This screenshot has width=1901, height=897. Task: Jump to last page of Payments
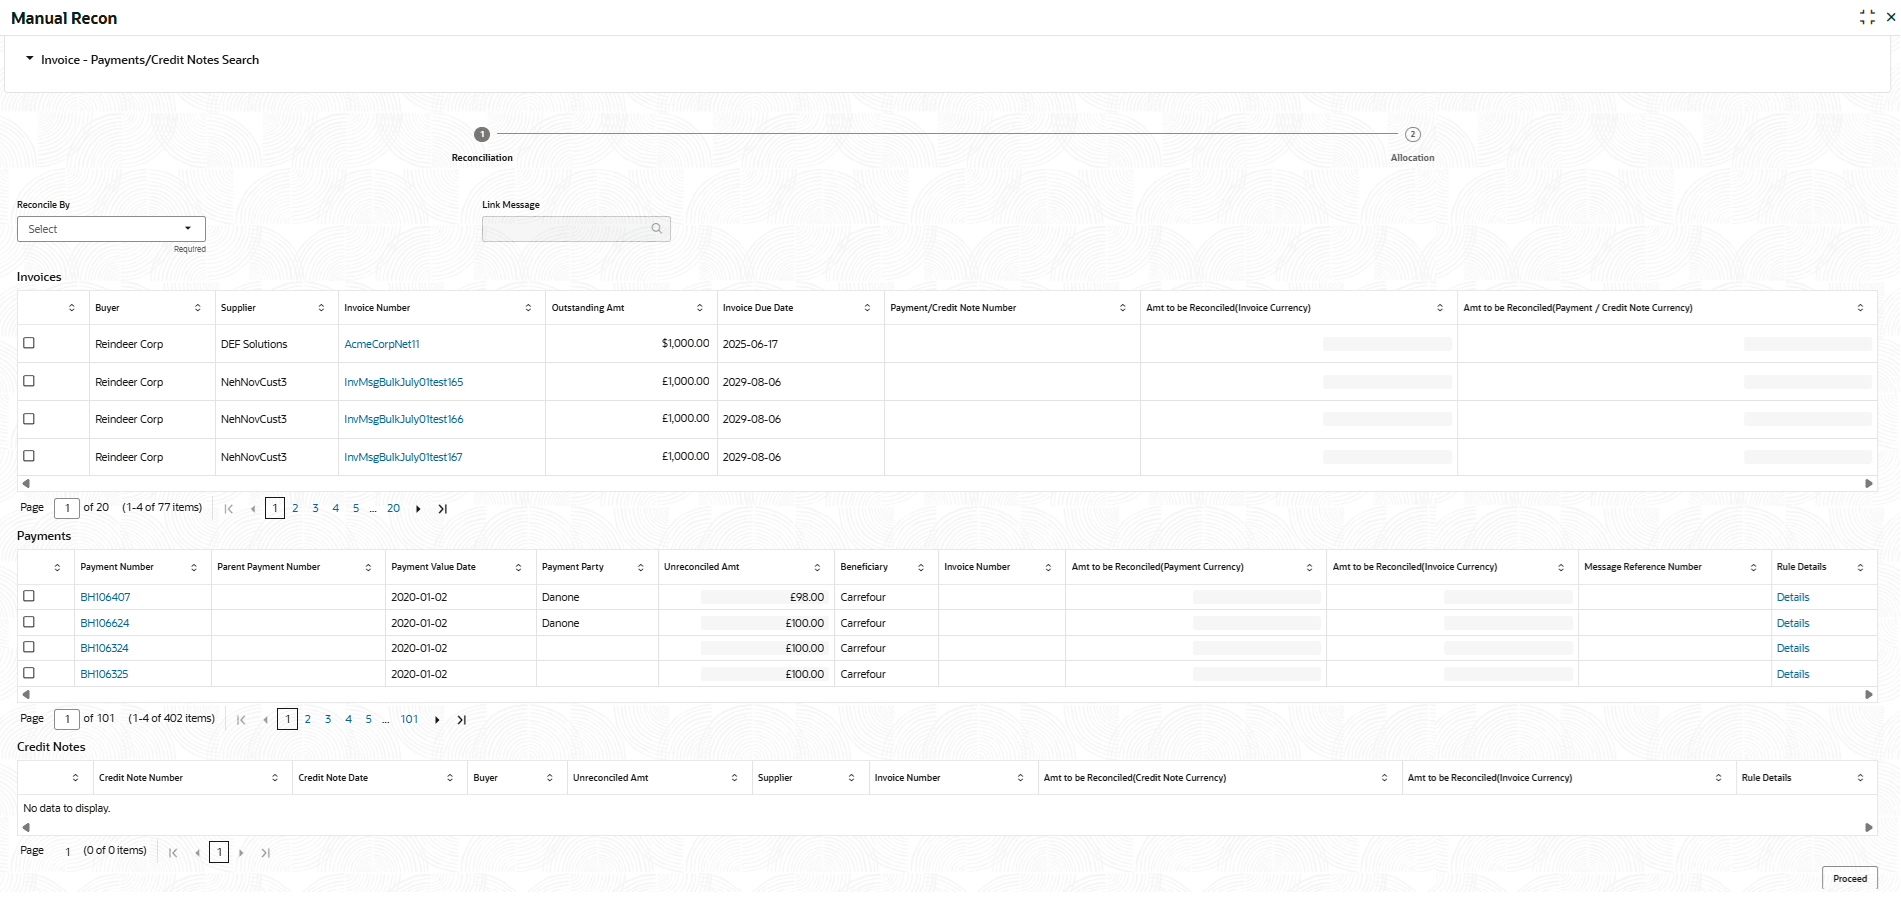[462, 720]
